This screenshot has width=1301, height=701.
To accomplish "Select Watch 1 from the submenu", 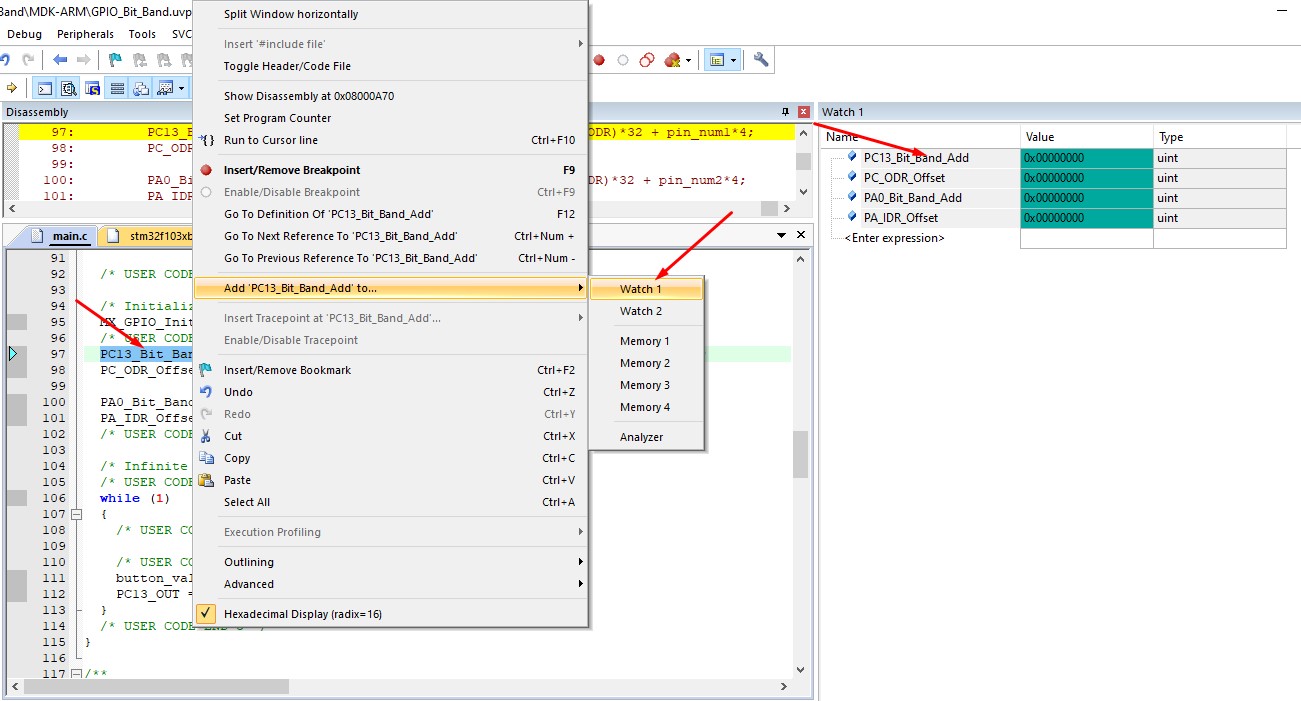I will tap(641, 289).
